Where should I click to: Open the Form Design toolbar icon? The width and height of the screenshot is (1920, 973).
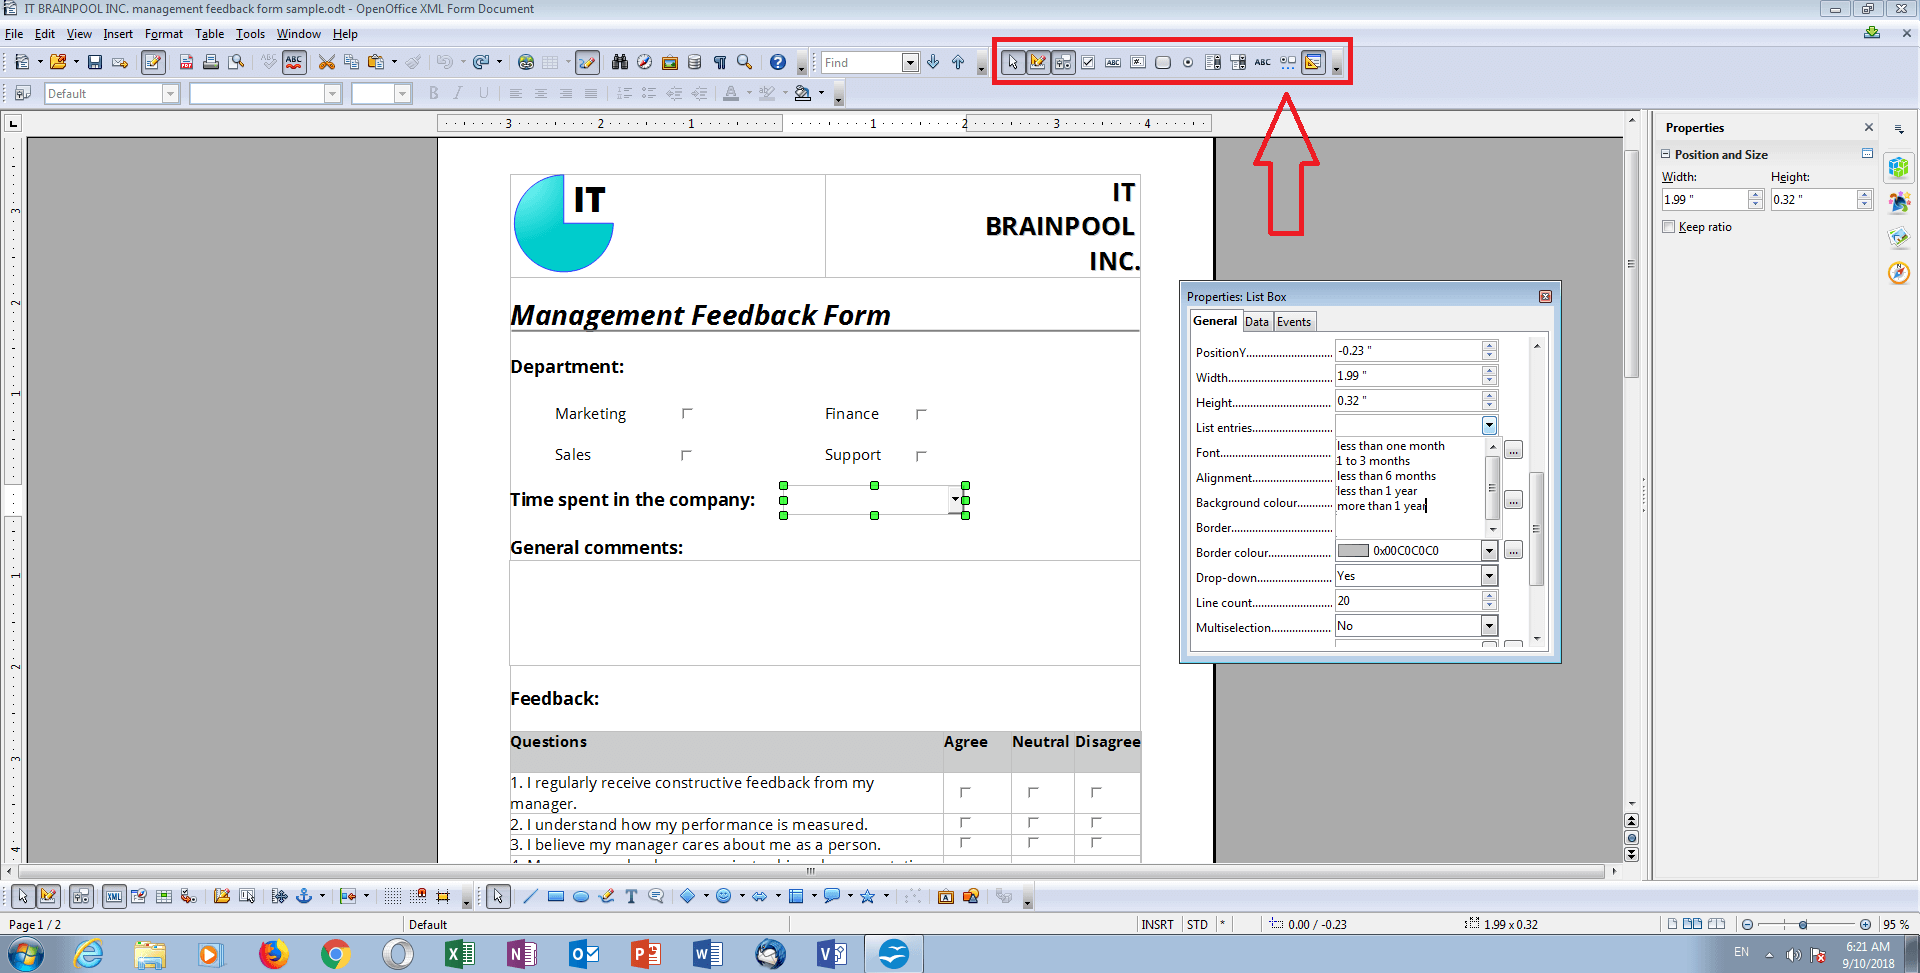(1313, 62)
